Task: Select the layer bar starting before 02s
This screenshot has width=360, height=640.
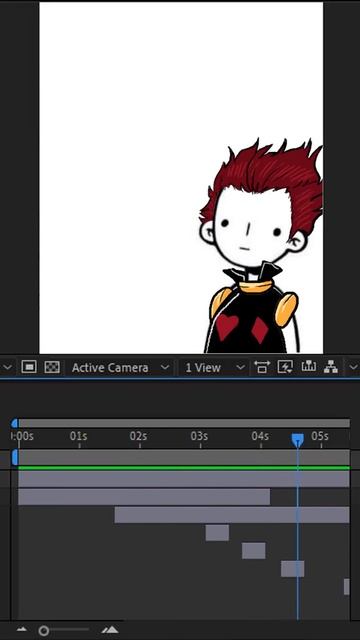Action: coord(232,515)
